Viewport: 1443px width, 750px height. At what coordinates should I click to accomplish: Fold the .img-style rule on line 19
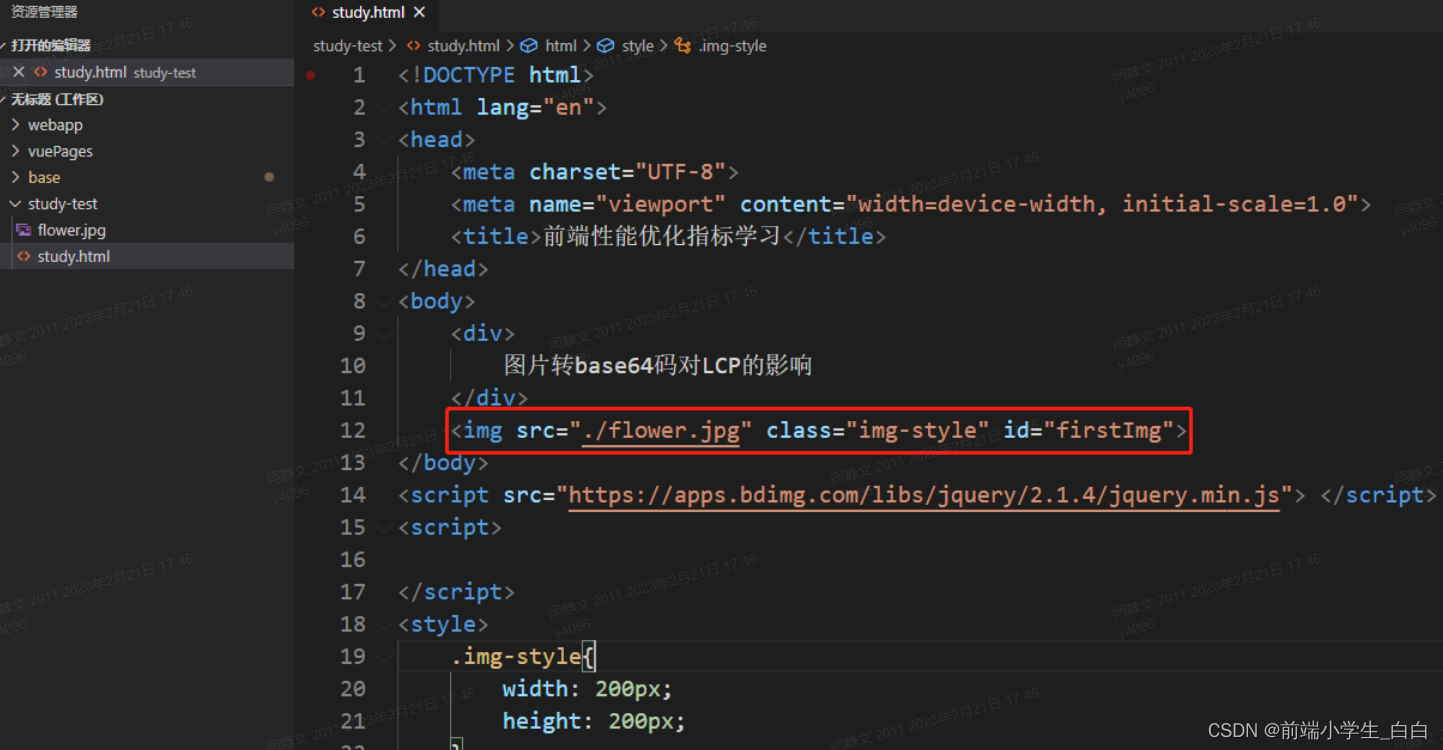385,656
